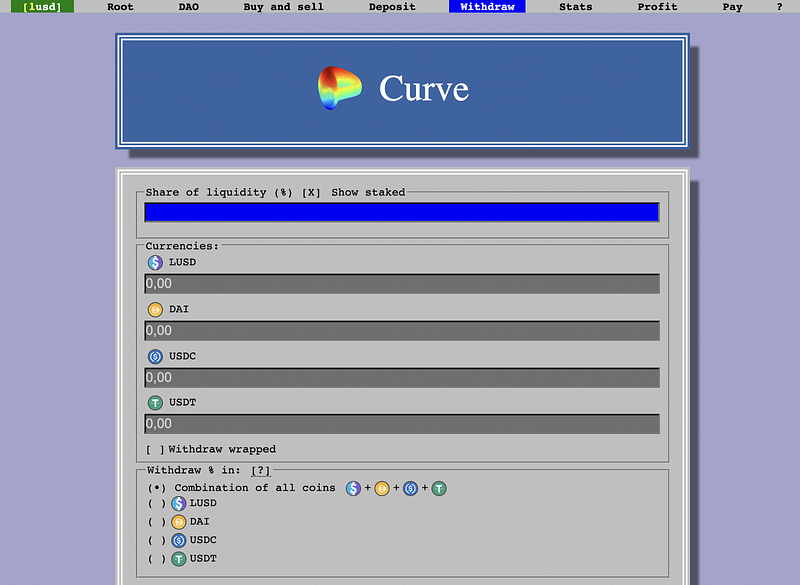
Task: Click USDT icon beside its withdraw radio option
Action: coord(179,559)
